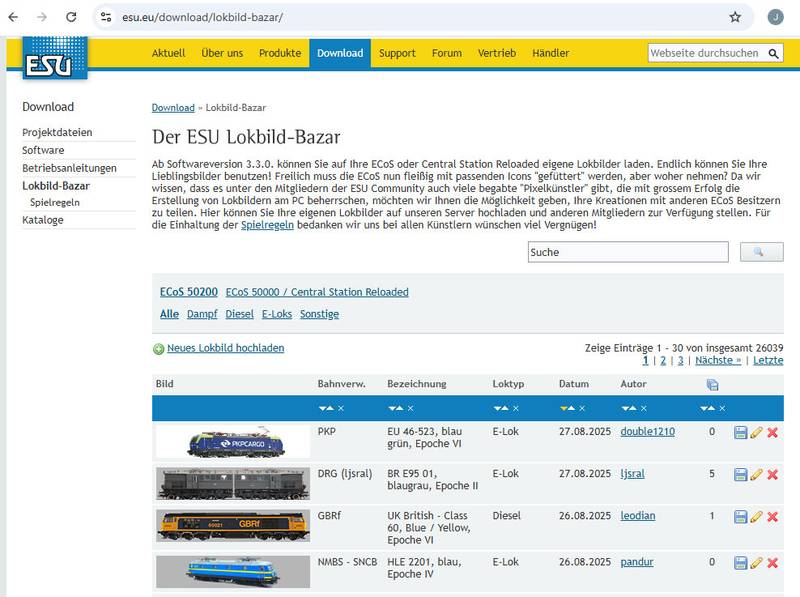800x597 pixels.
Task: Jump to the Letzte page
Action: (768, 360)
